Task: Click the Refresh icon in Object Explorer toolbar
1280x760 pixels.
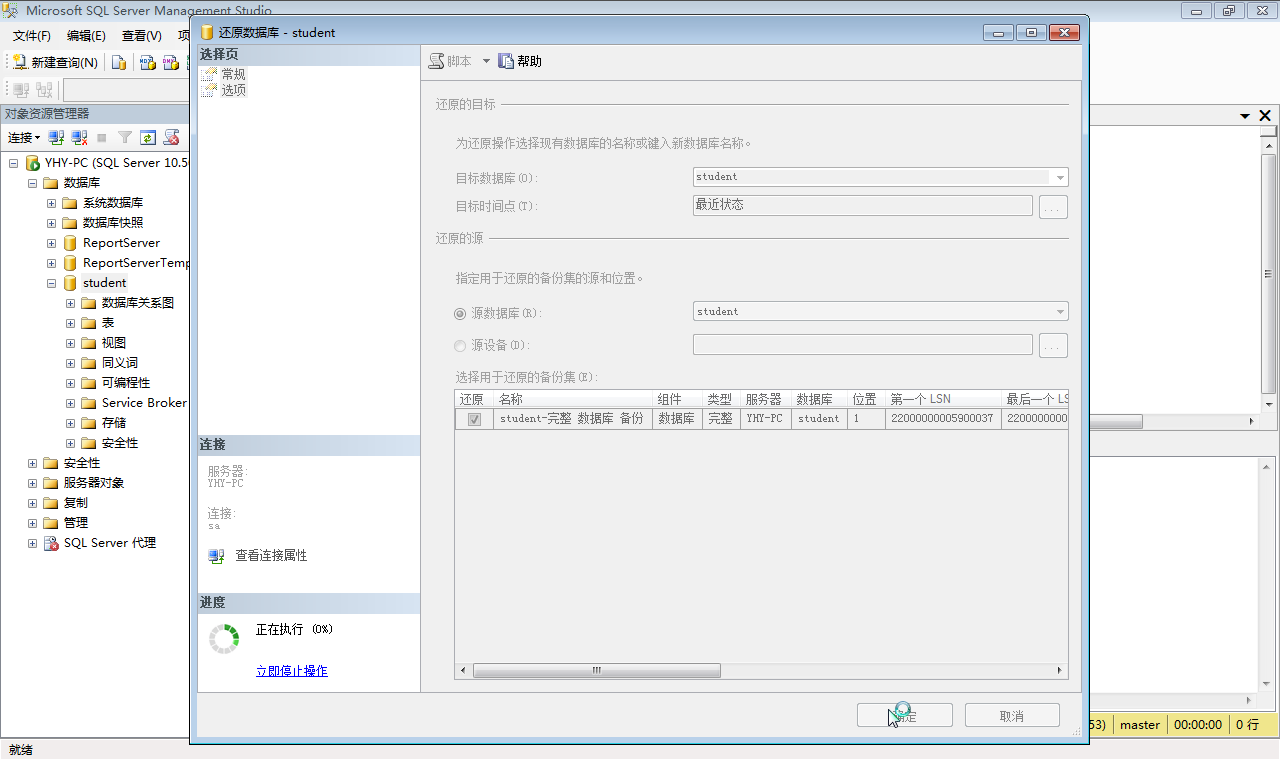Action: pos(148,137)
